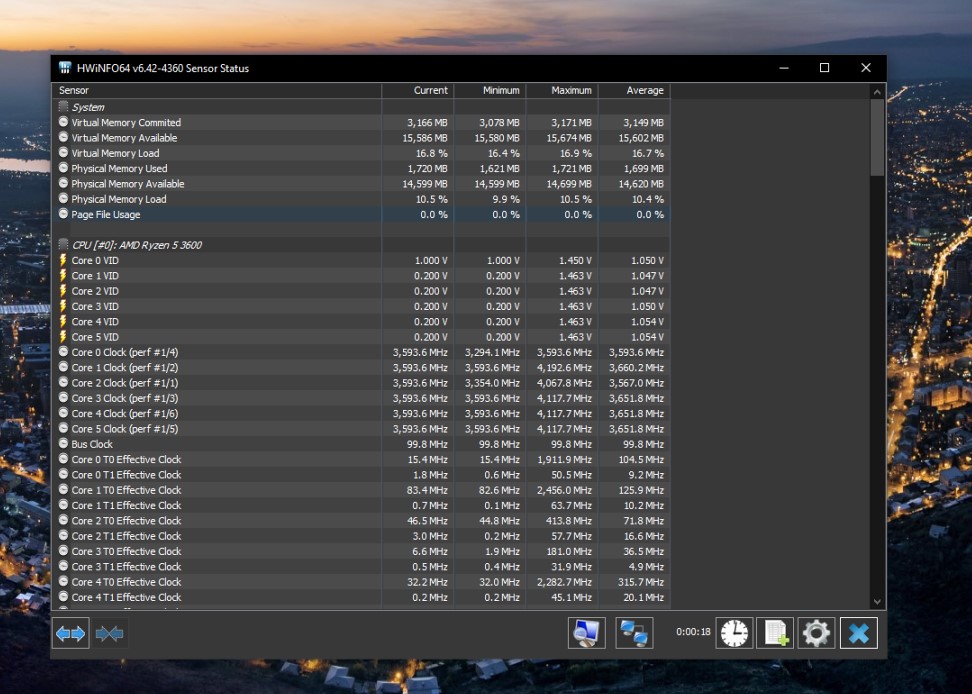Click the 3,294.1 MHz minimum value
Screen dimensions: 972x694
pos(492,352)
